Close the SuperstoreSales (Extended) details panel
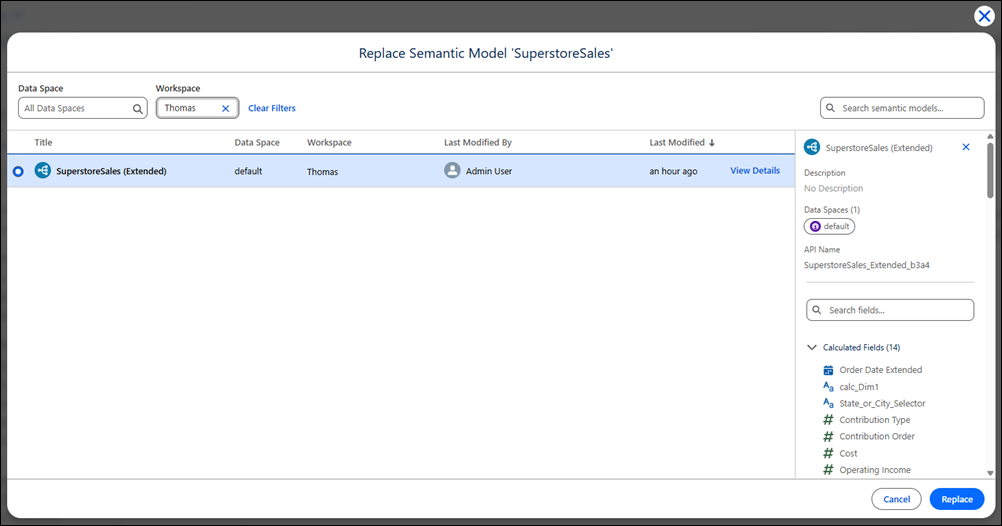Screen dimensions: 1002x526 coord(966,147)
